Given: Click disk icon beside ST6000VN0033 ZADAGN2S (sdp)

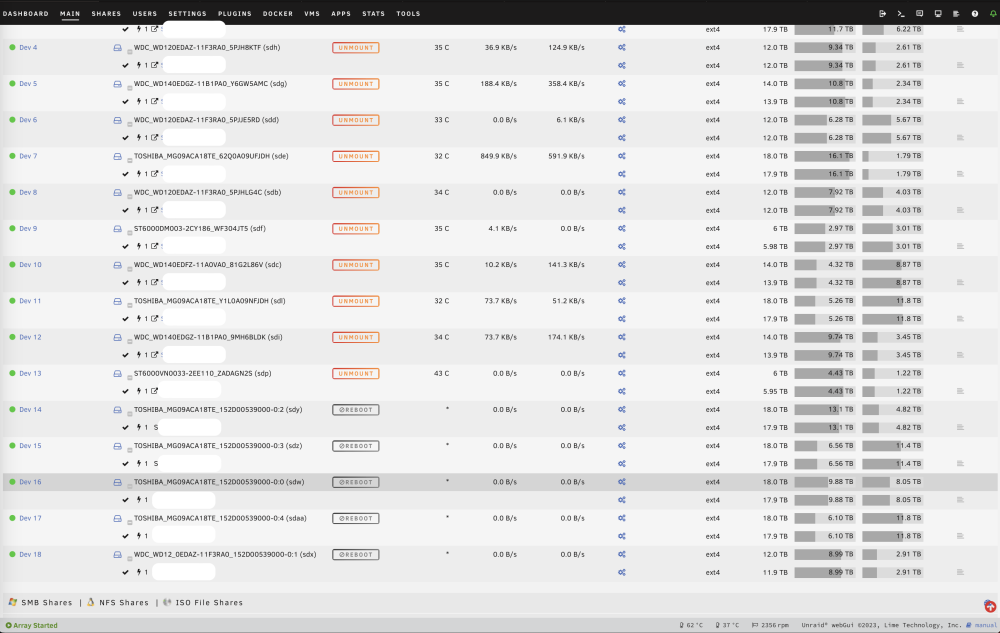Looking at the screenshot, I should click(117, 374).
